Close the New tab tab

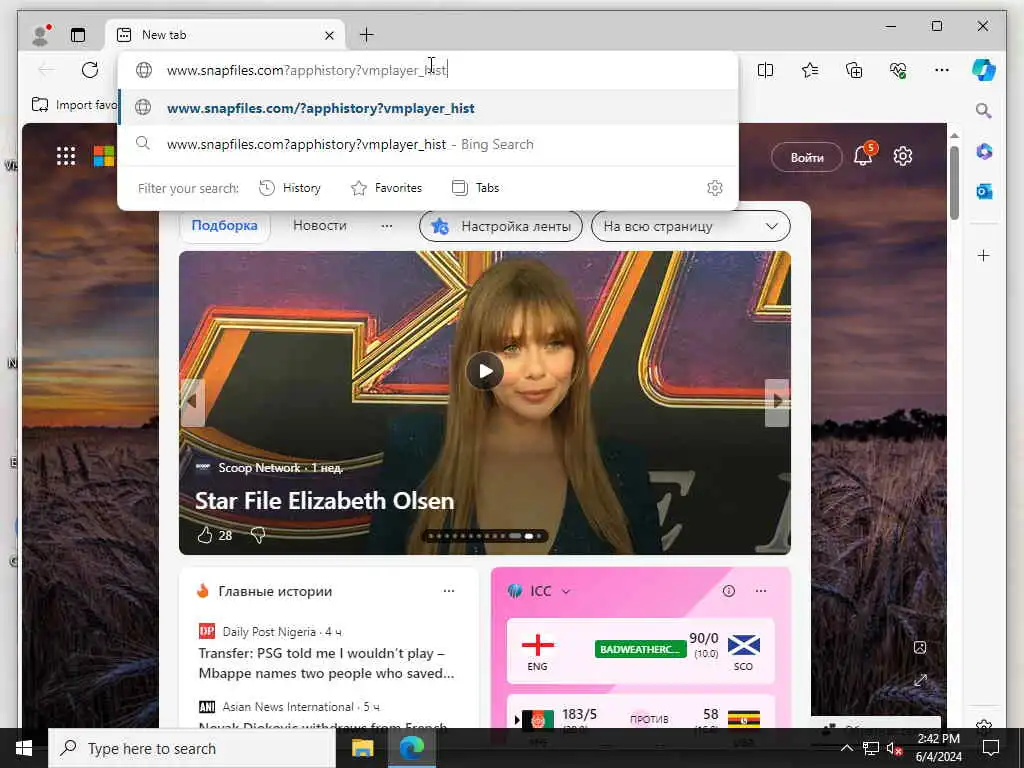click(x=329, y=35)
